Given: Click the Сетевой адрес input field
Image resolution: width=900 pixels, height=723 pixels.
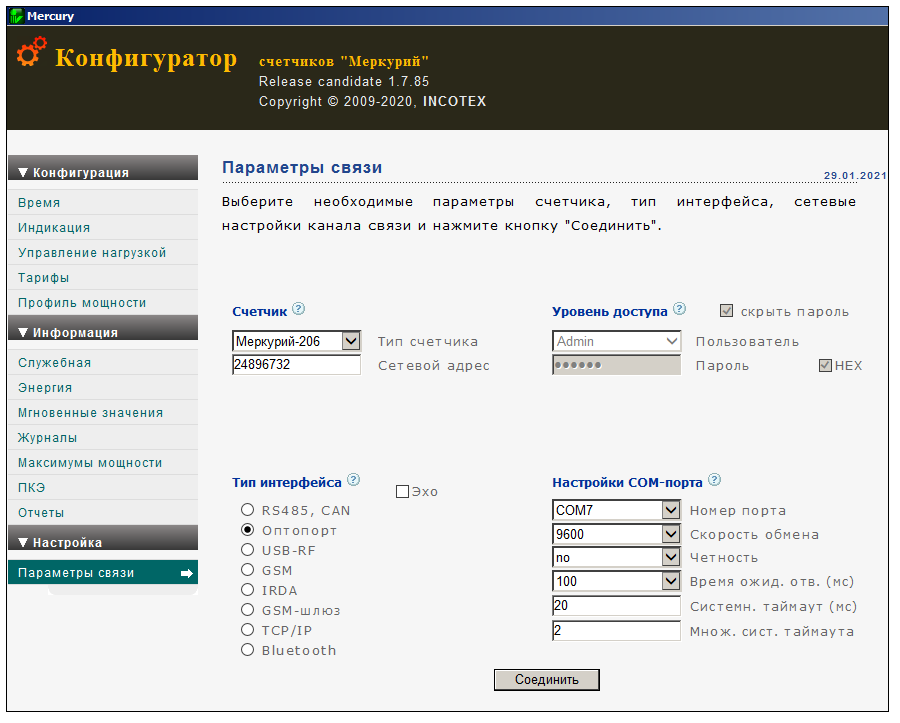Looking at the screenshot, I should (296, 365).
